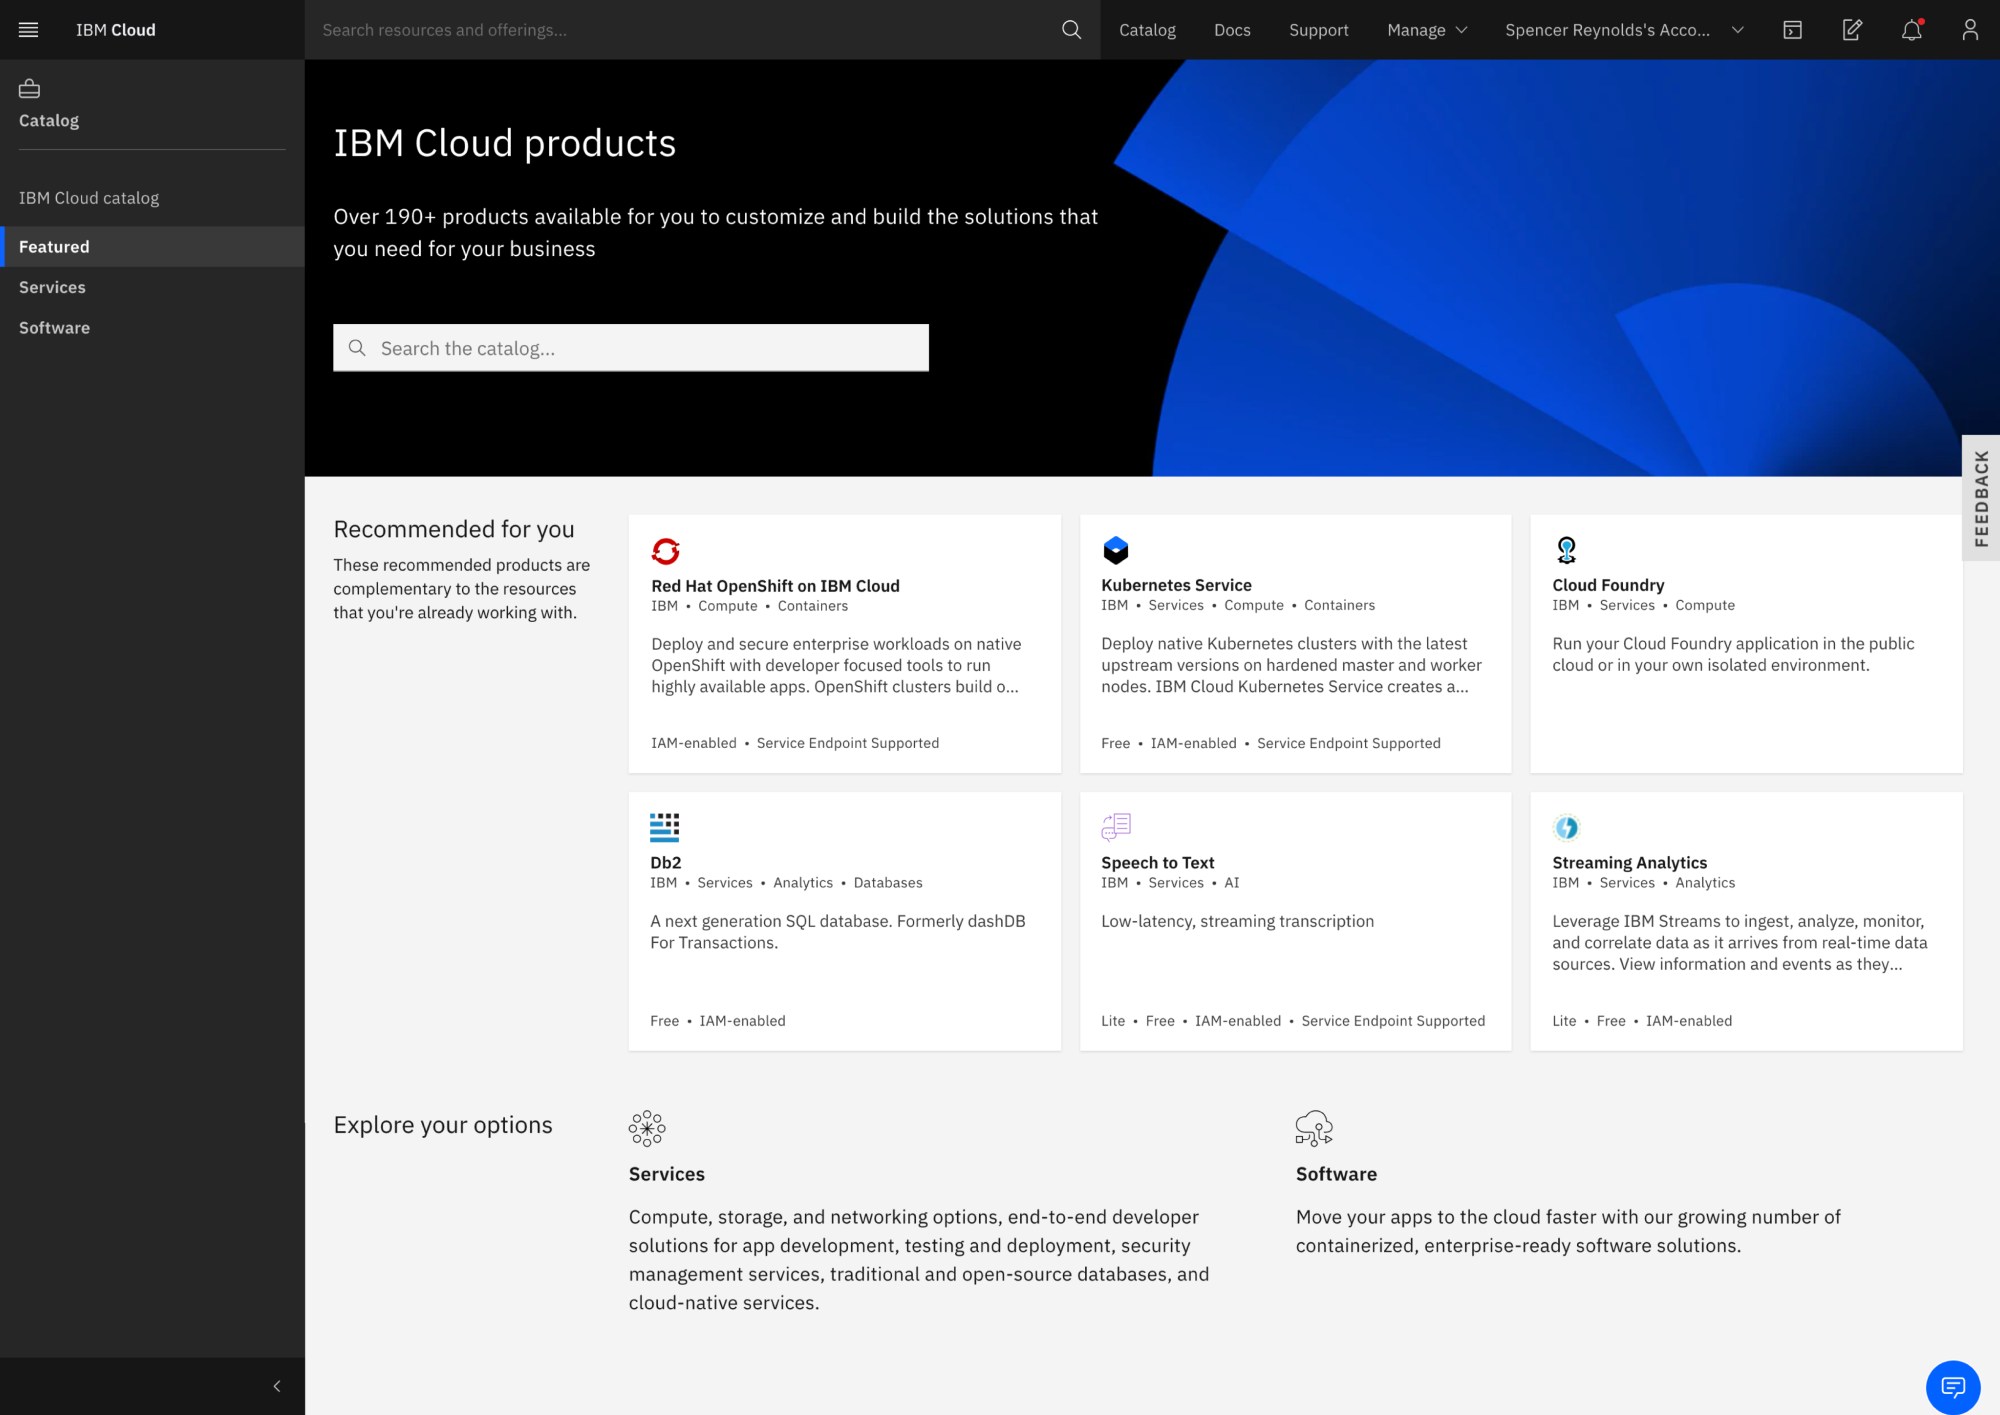Click 'Lite' tag on Streaming Analytics card
Image resolution: width=2000 pixels, height=1415 pixels.
[1564, 1021]
